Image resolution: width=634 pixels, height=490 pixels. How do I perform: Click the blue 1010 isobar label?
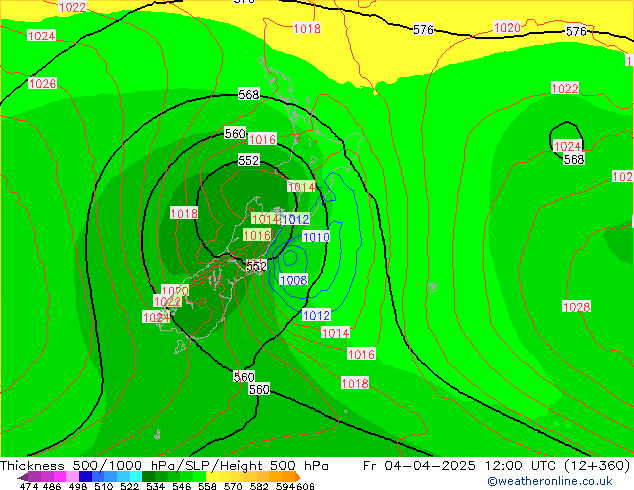[316, 237]
